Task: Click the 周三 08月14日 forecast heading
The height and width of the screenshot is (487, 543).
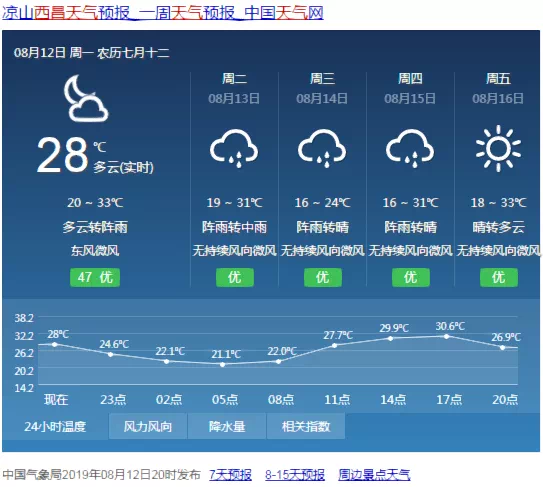Action: coord(322,89)
